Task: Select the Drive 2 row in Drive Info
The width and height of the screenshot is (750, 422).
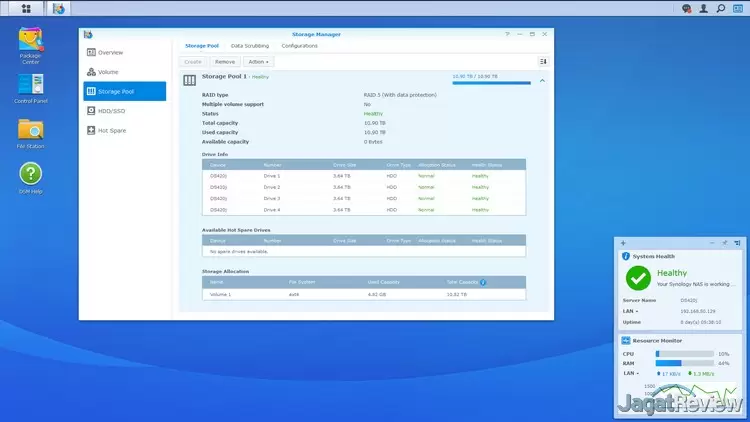Action: (x=364, y=187)
